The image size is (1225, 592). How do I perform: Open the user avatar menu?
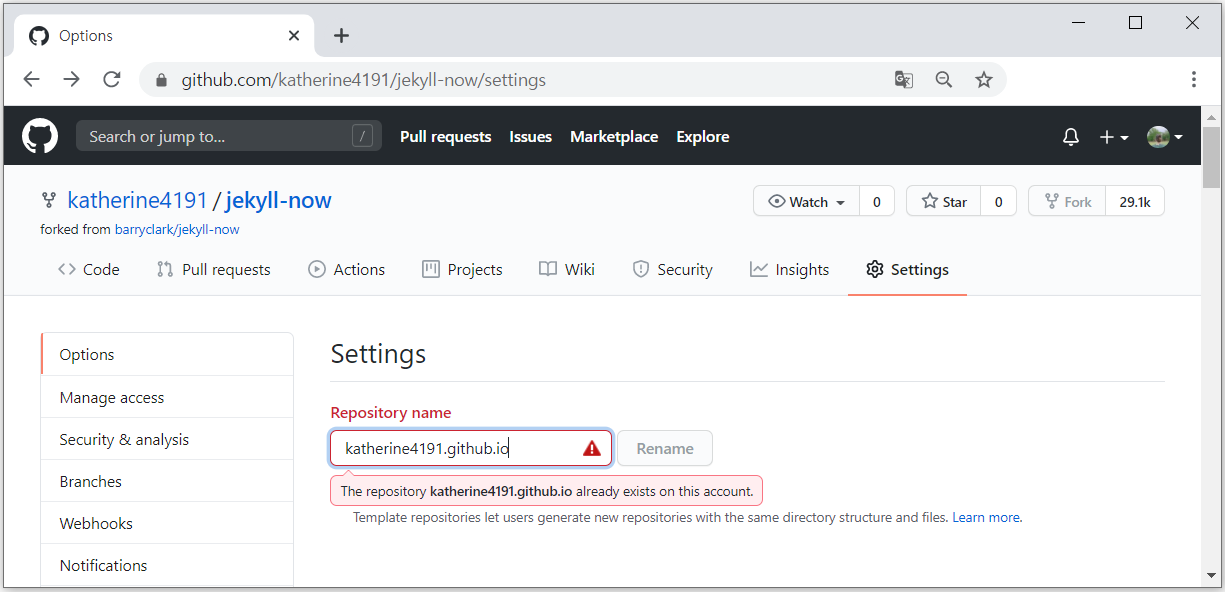[1165, 137]
